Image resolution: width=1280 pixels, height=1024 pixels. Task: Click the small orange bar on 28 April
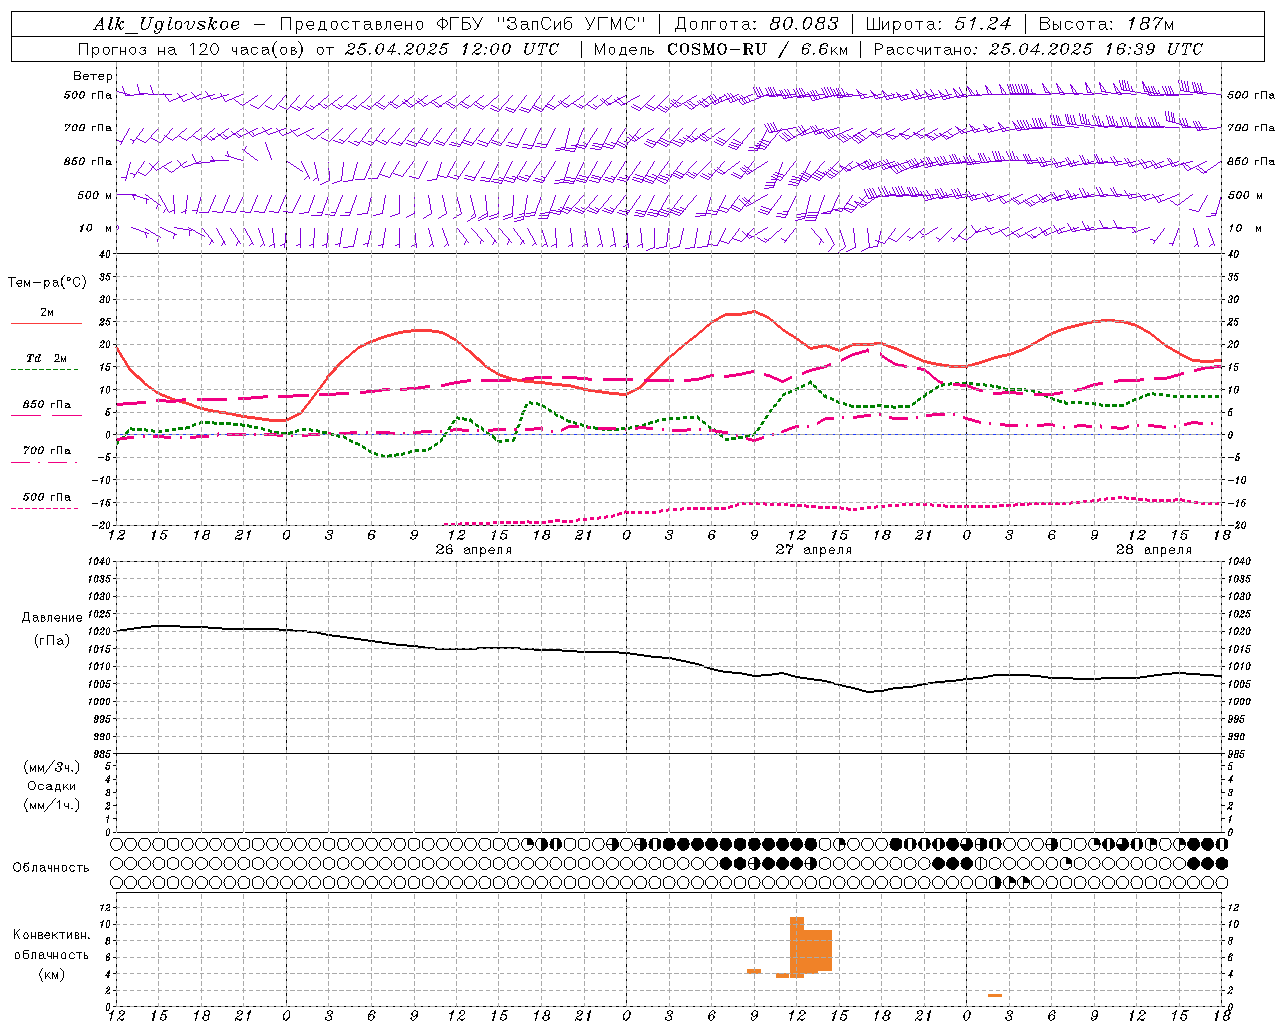coord(994,995)
